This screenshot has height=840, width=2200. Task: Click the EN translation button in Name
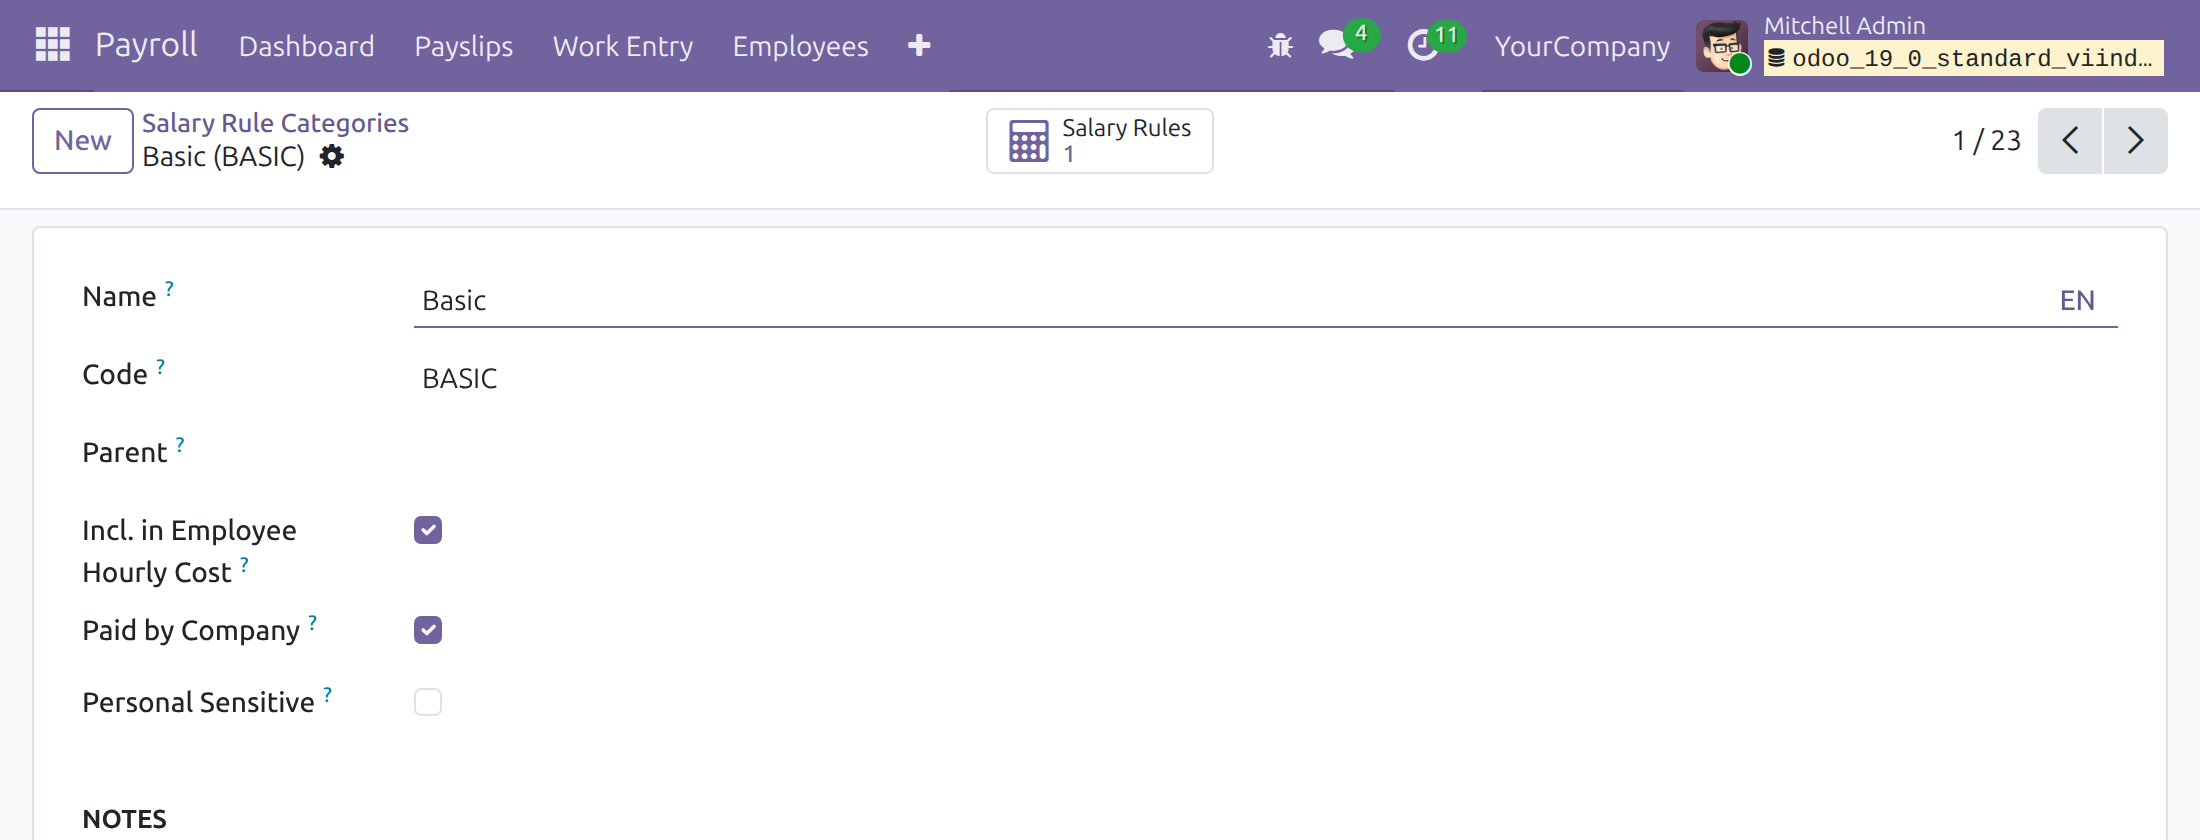pos(2077,301)
